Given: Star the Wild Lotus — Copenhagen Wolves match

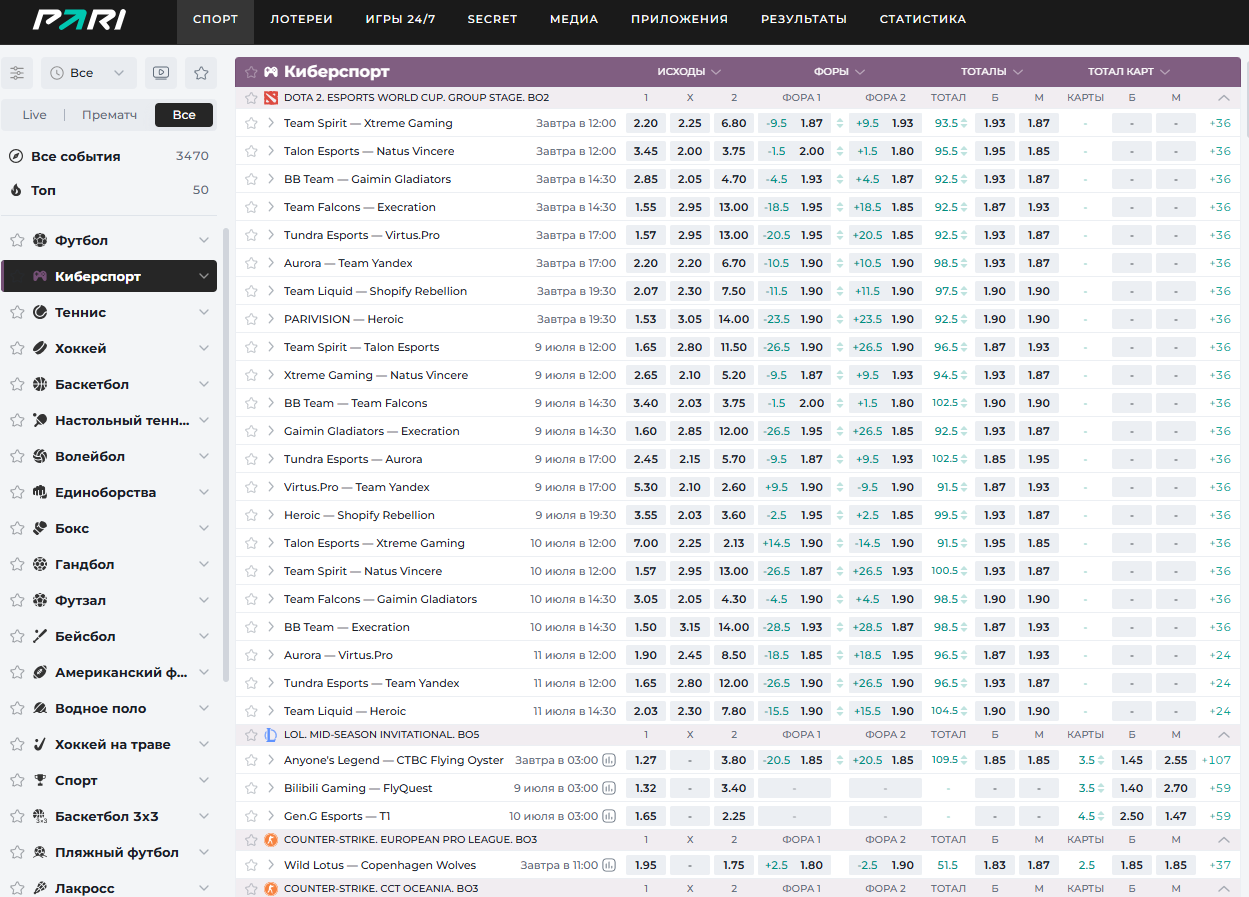Looking at the screenshot, I should (x=251, y=865).
